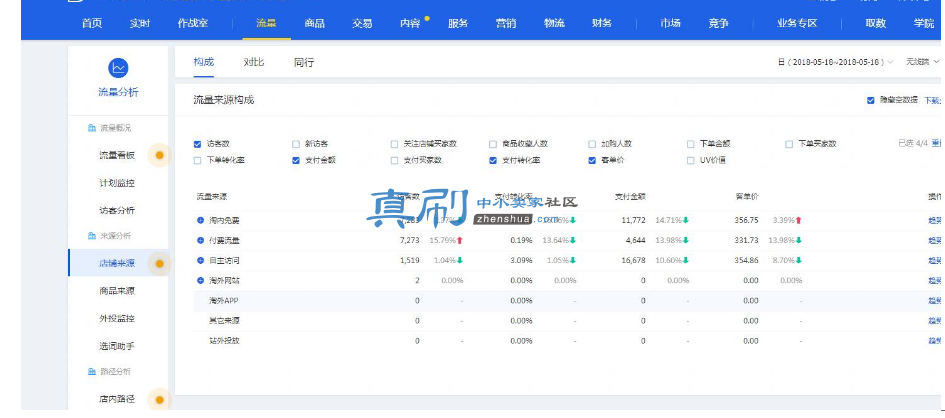The image size is (945, 418).
Task: Switch to the 对比 tab
Action: [254, 62]
